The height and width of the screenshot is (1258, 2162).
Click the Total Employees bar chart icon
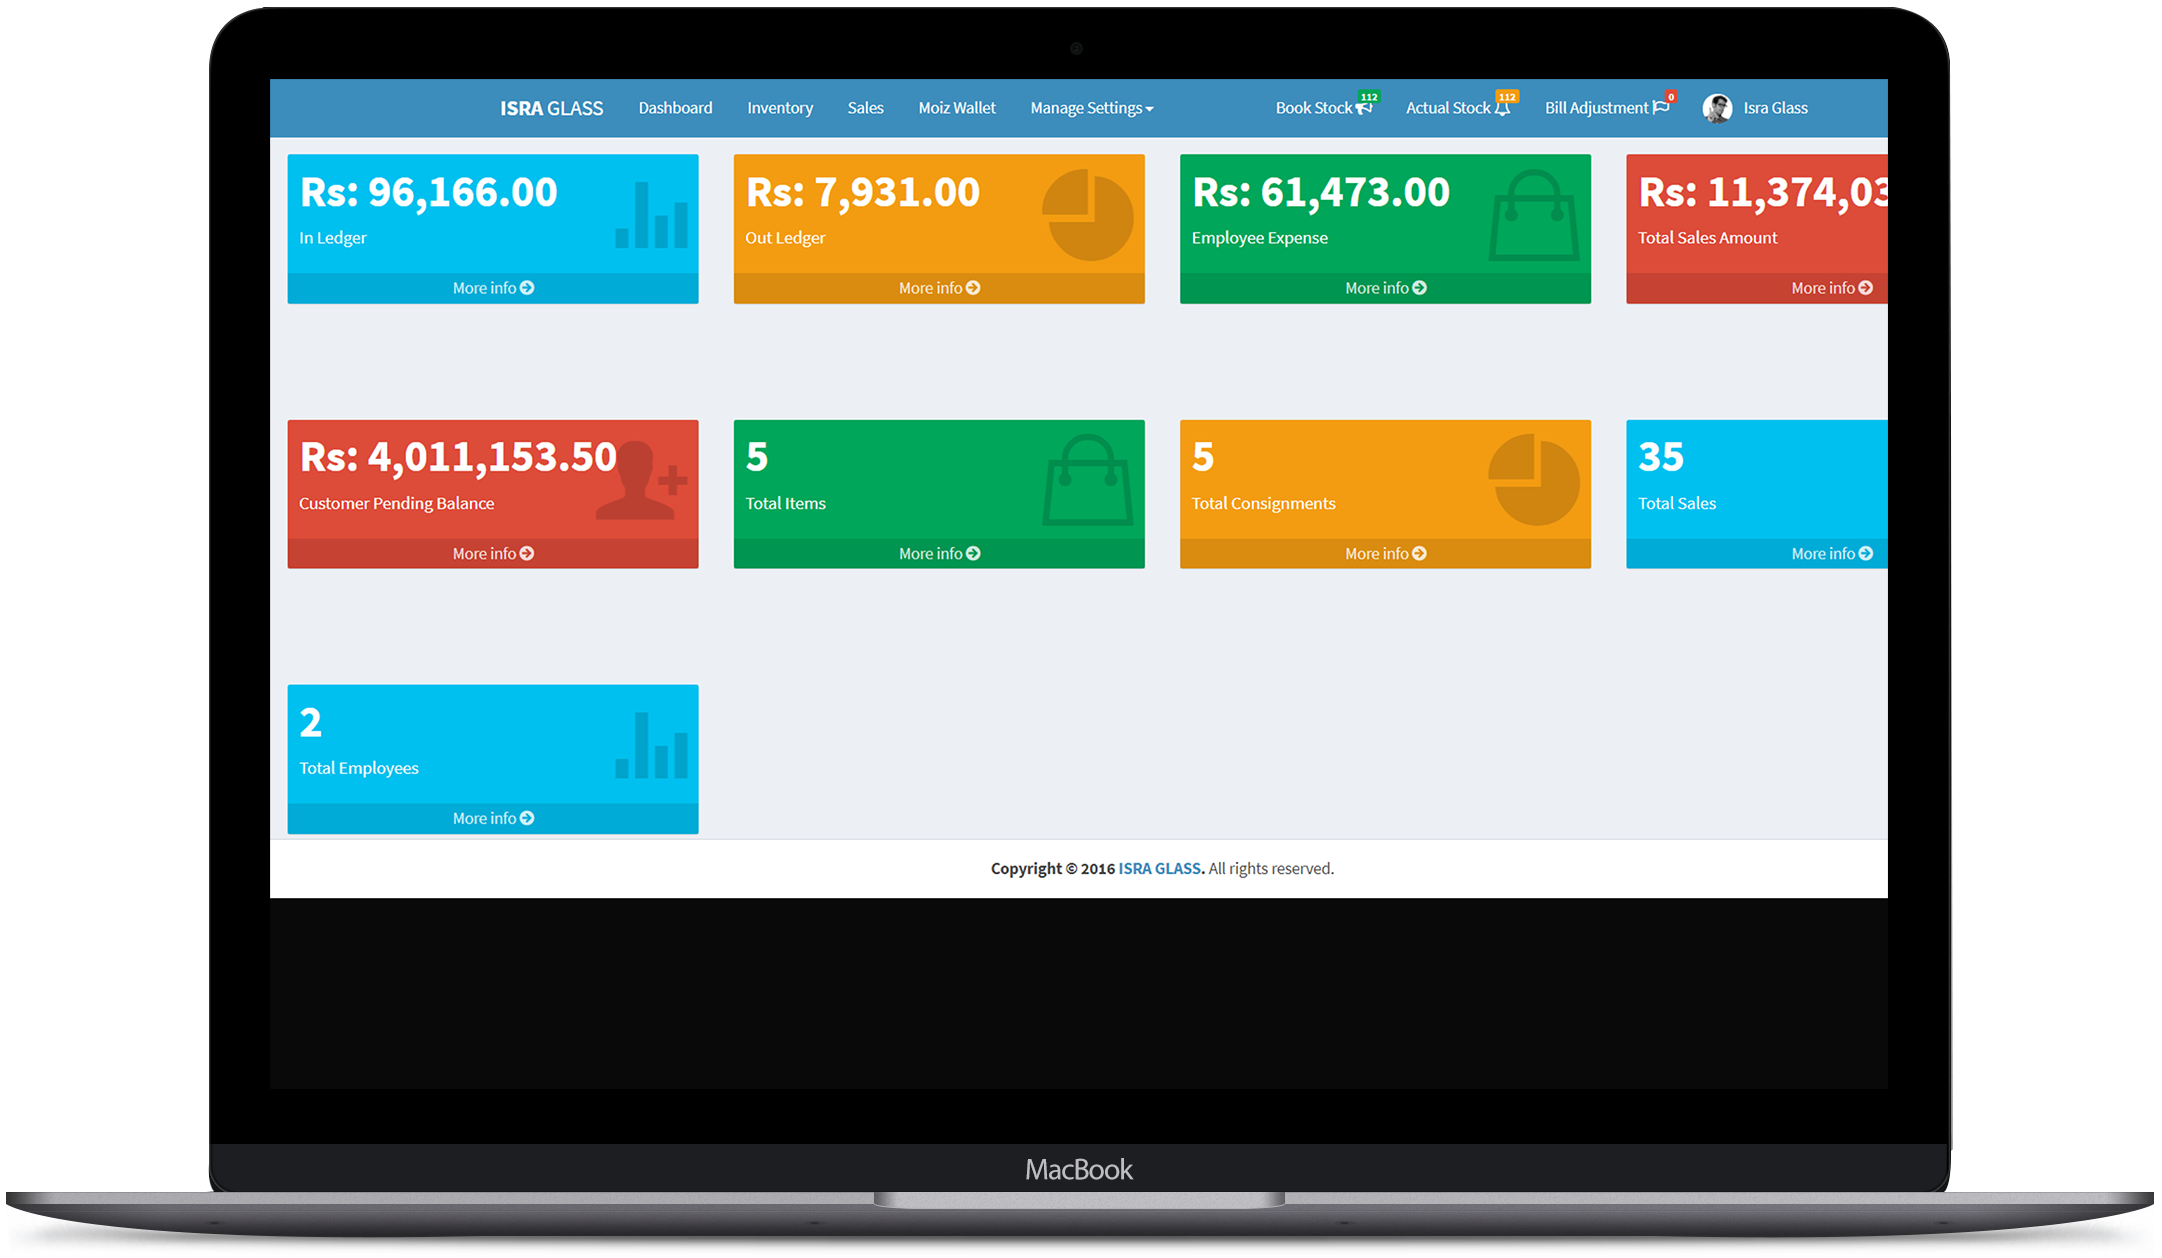(x=651, y=745)
